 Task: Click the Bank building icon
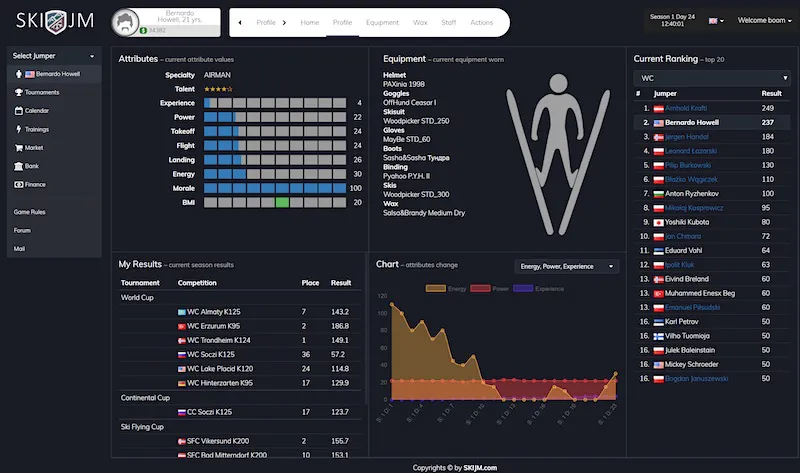click(x=18, y=166)
